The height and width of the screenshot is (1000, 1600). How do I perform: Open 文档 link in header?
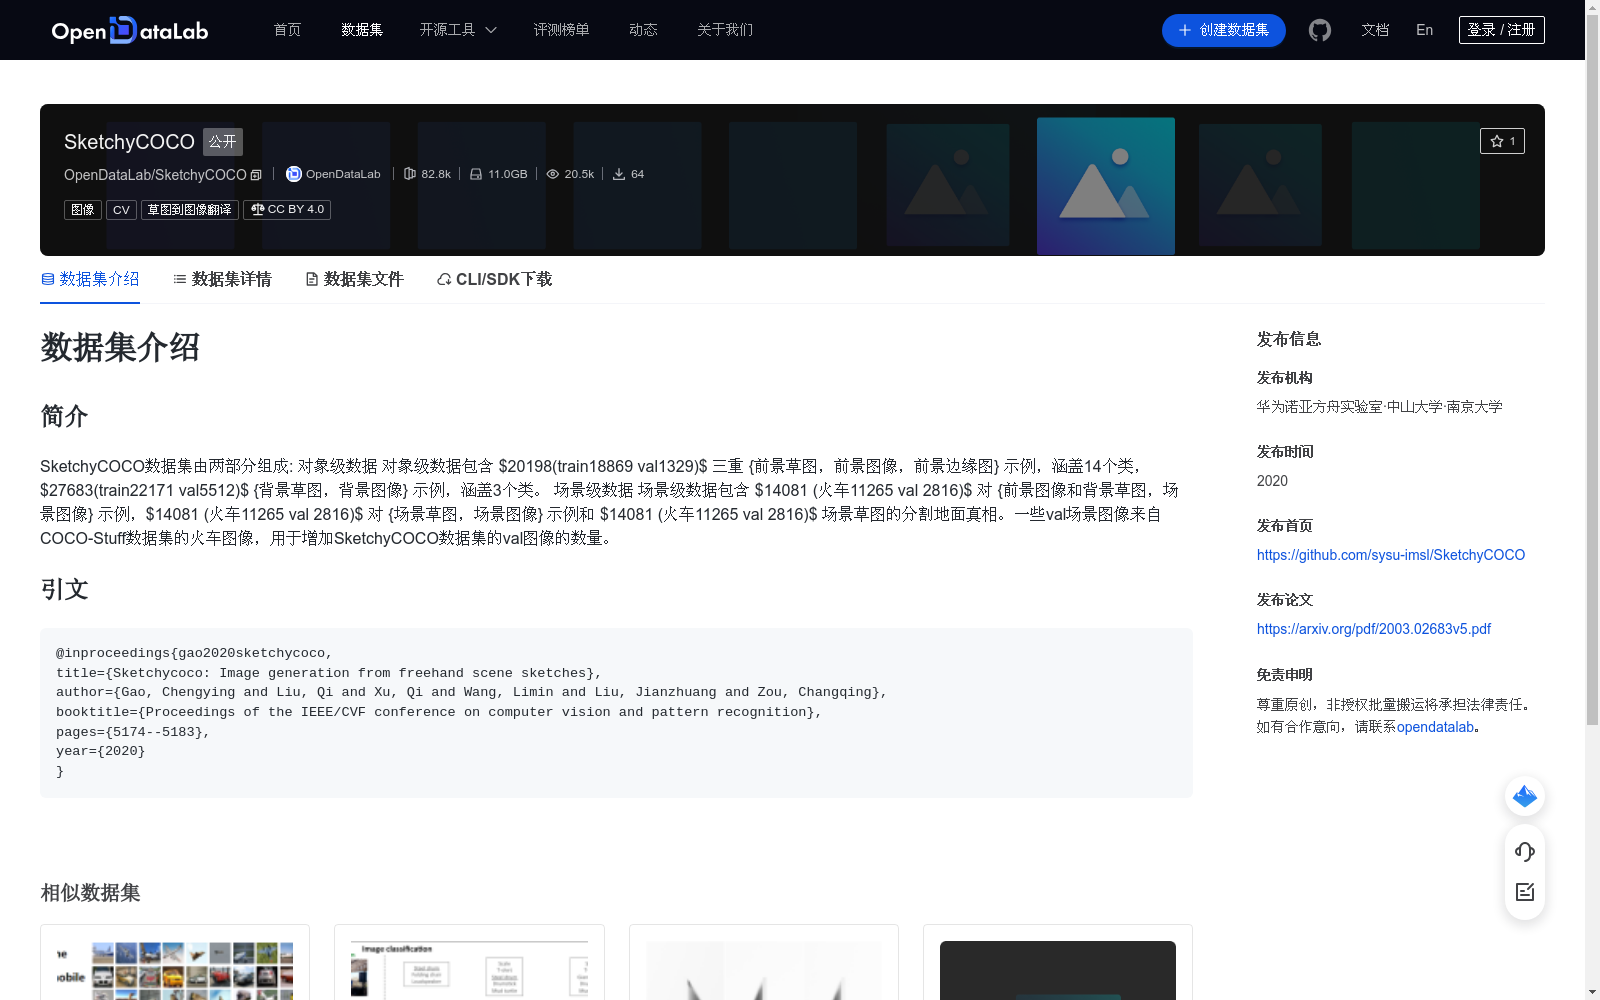tap(1375, 30)
